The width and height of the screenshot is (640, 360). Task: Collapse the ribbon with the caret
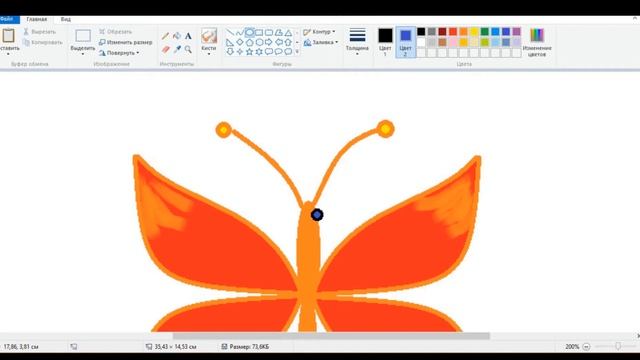tap(635, 19)
